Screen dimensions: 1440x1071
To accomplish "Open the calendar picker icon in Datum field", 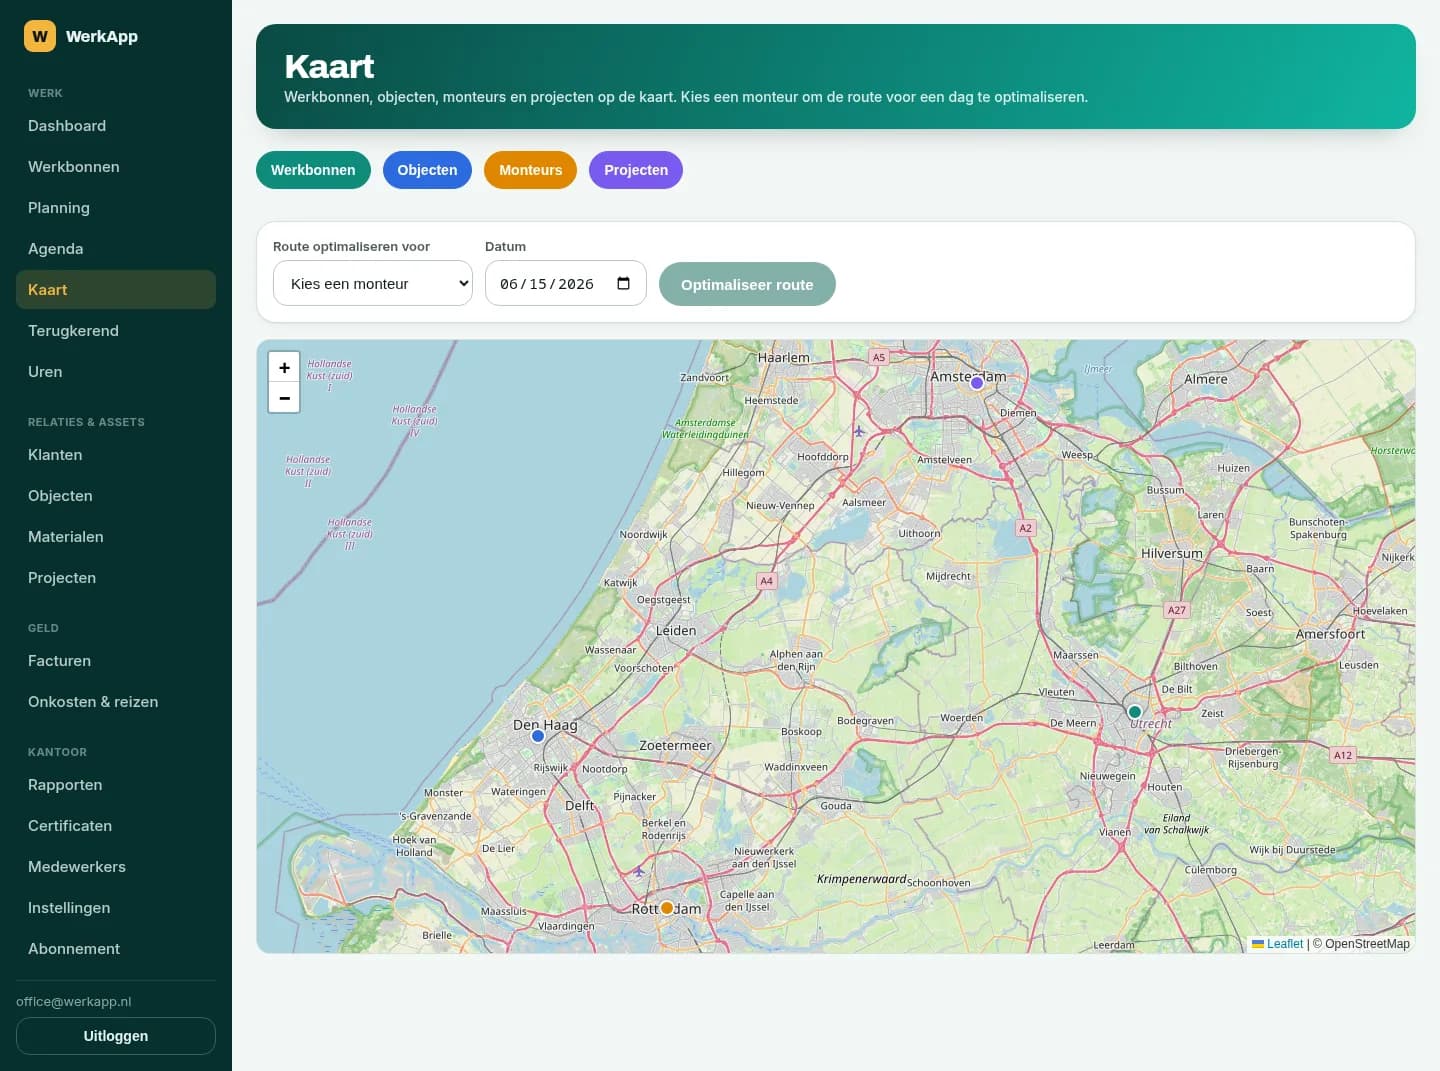I will (x=624, y=284).
